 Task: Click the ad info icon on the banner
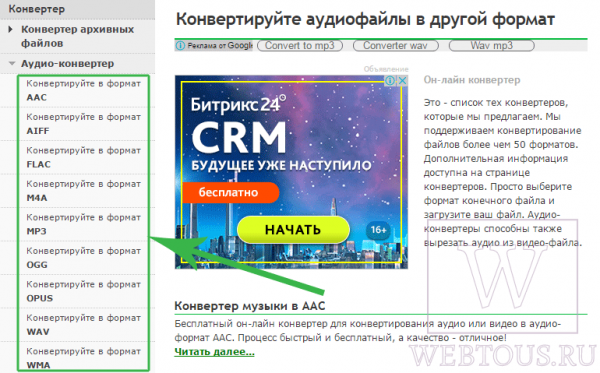390,80
